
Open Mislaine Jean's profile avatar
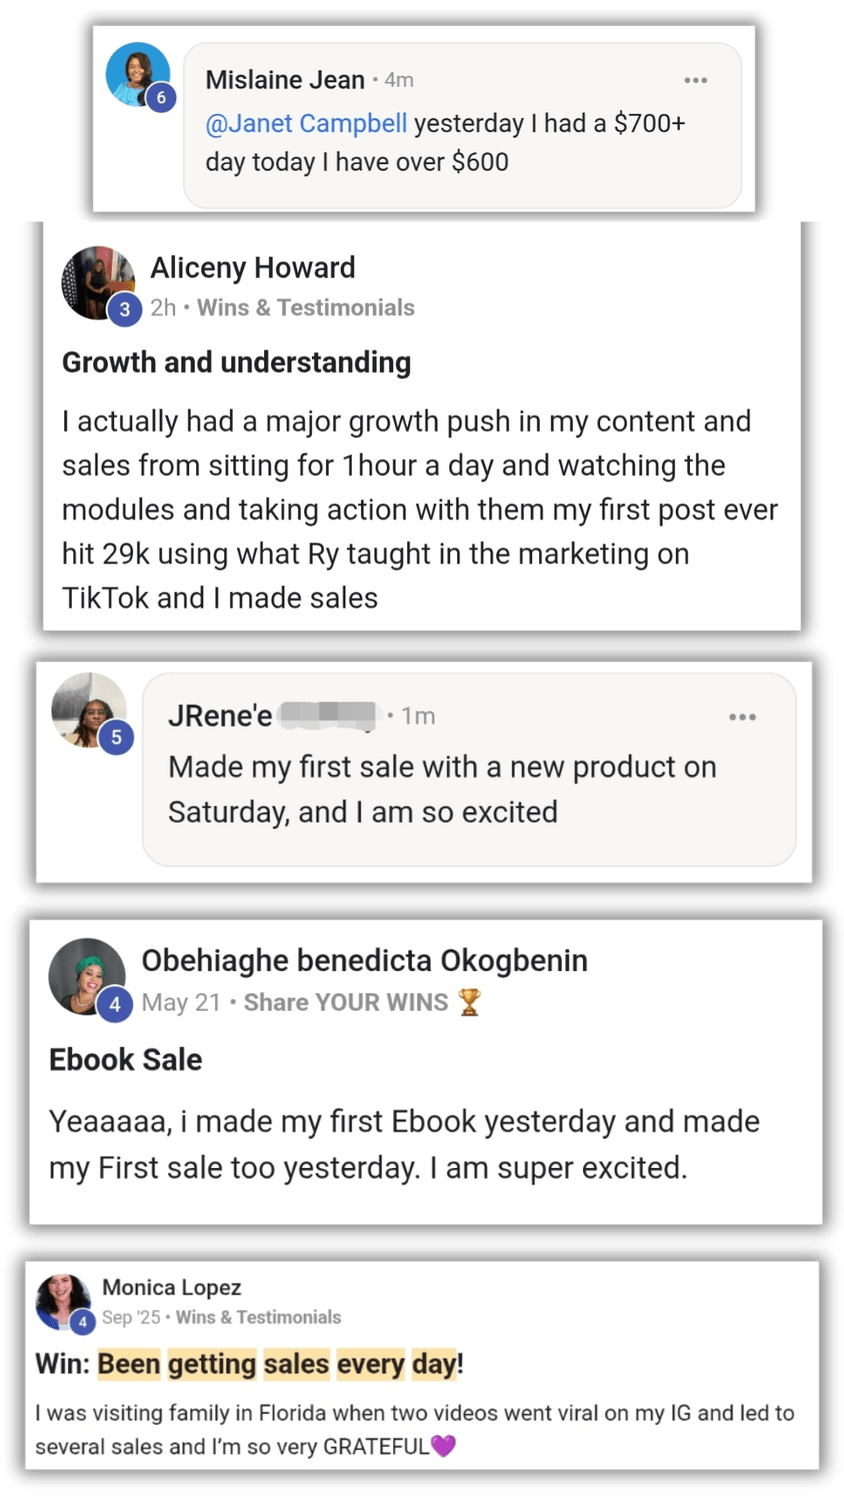pyautogui.click(x=136, y=73)
